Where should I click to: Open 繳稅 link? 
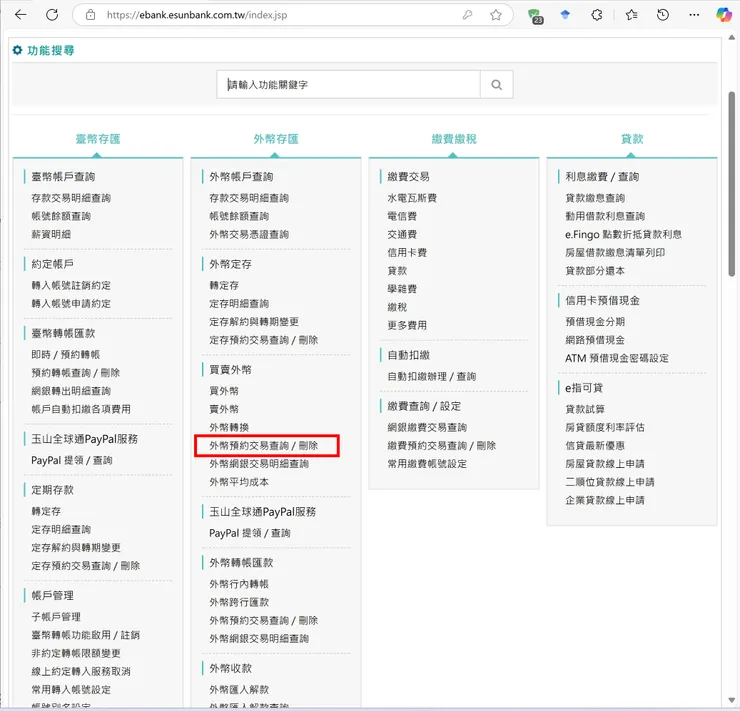397,307
